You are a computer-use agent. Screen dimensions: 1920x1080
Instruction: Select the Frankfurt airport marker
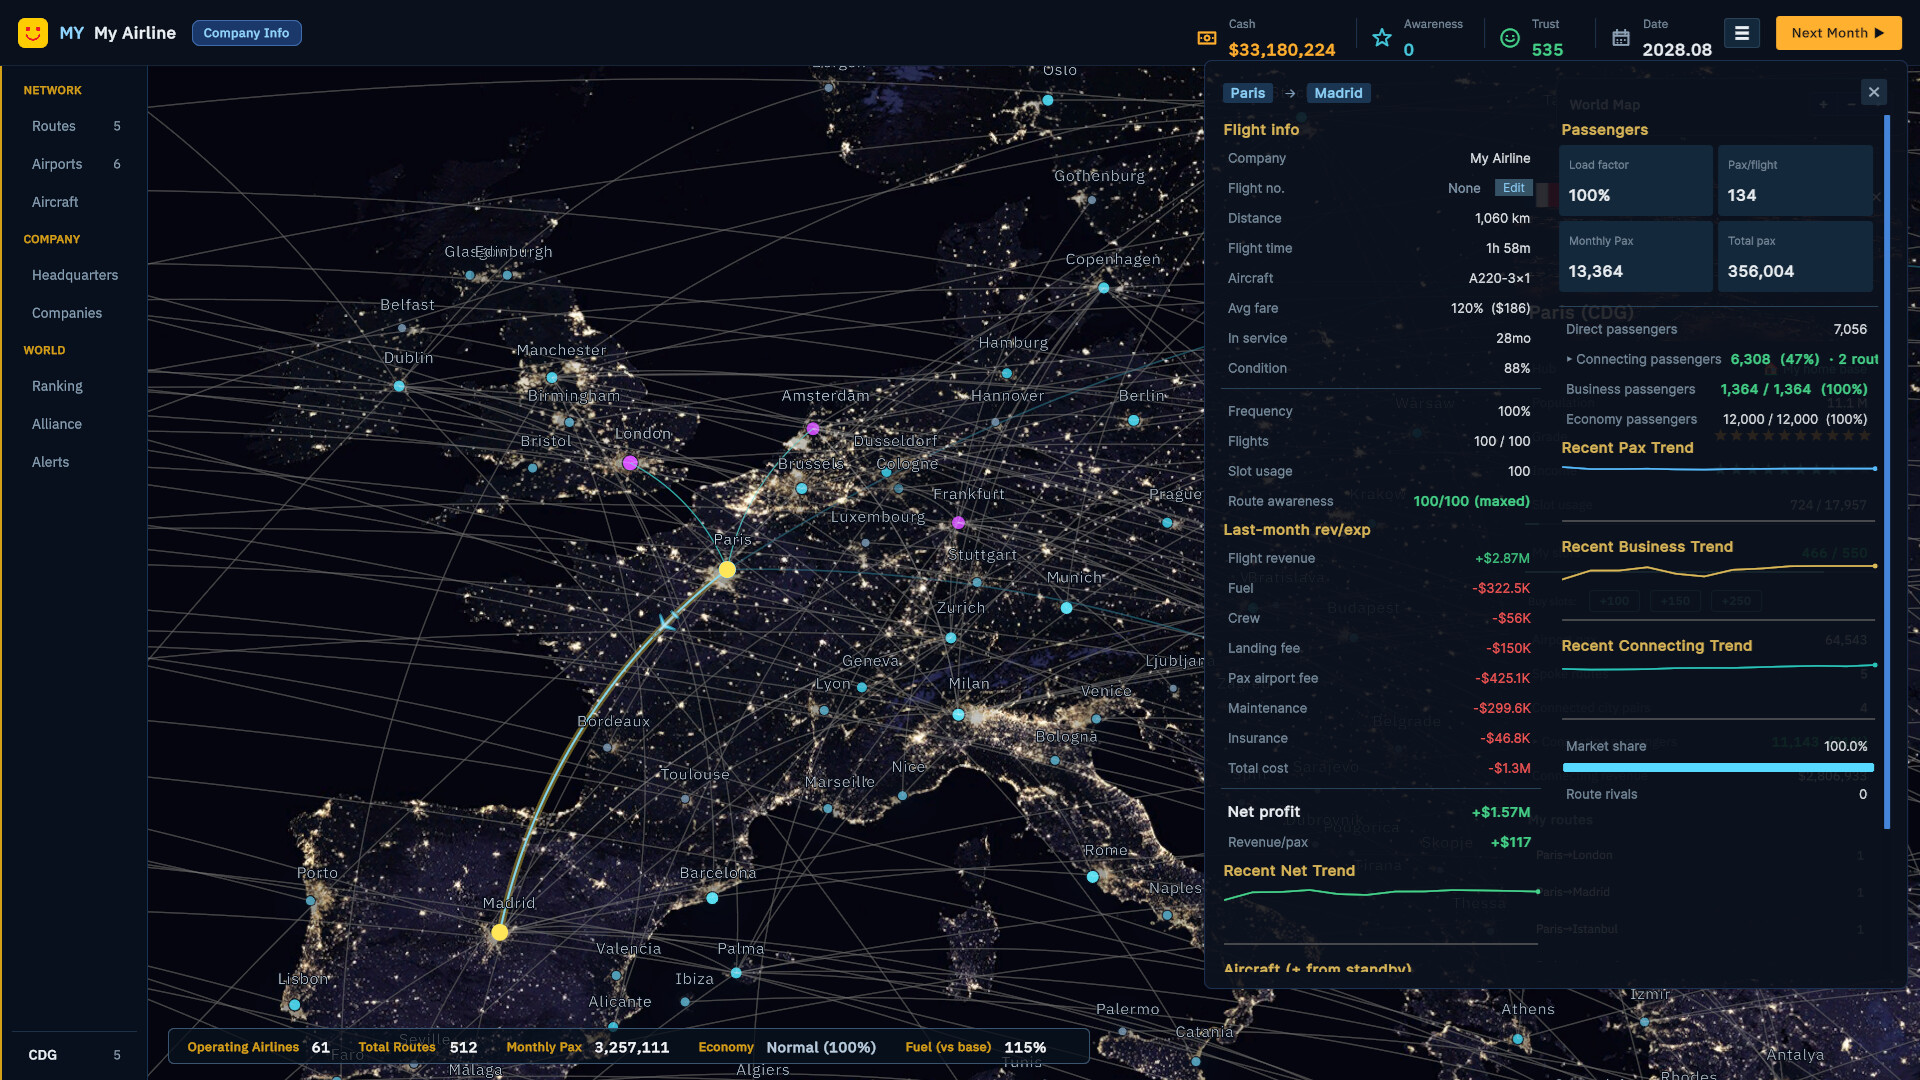[x=958, y=523]
